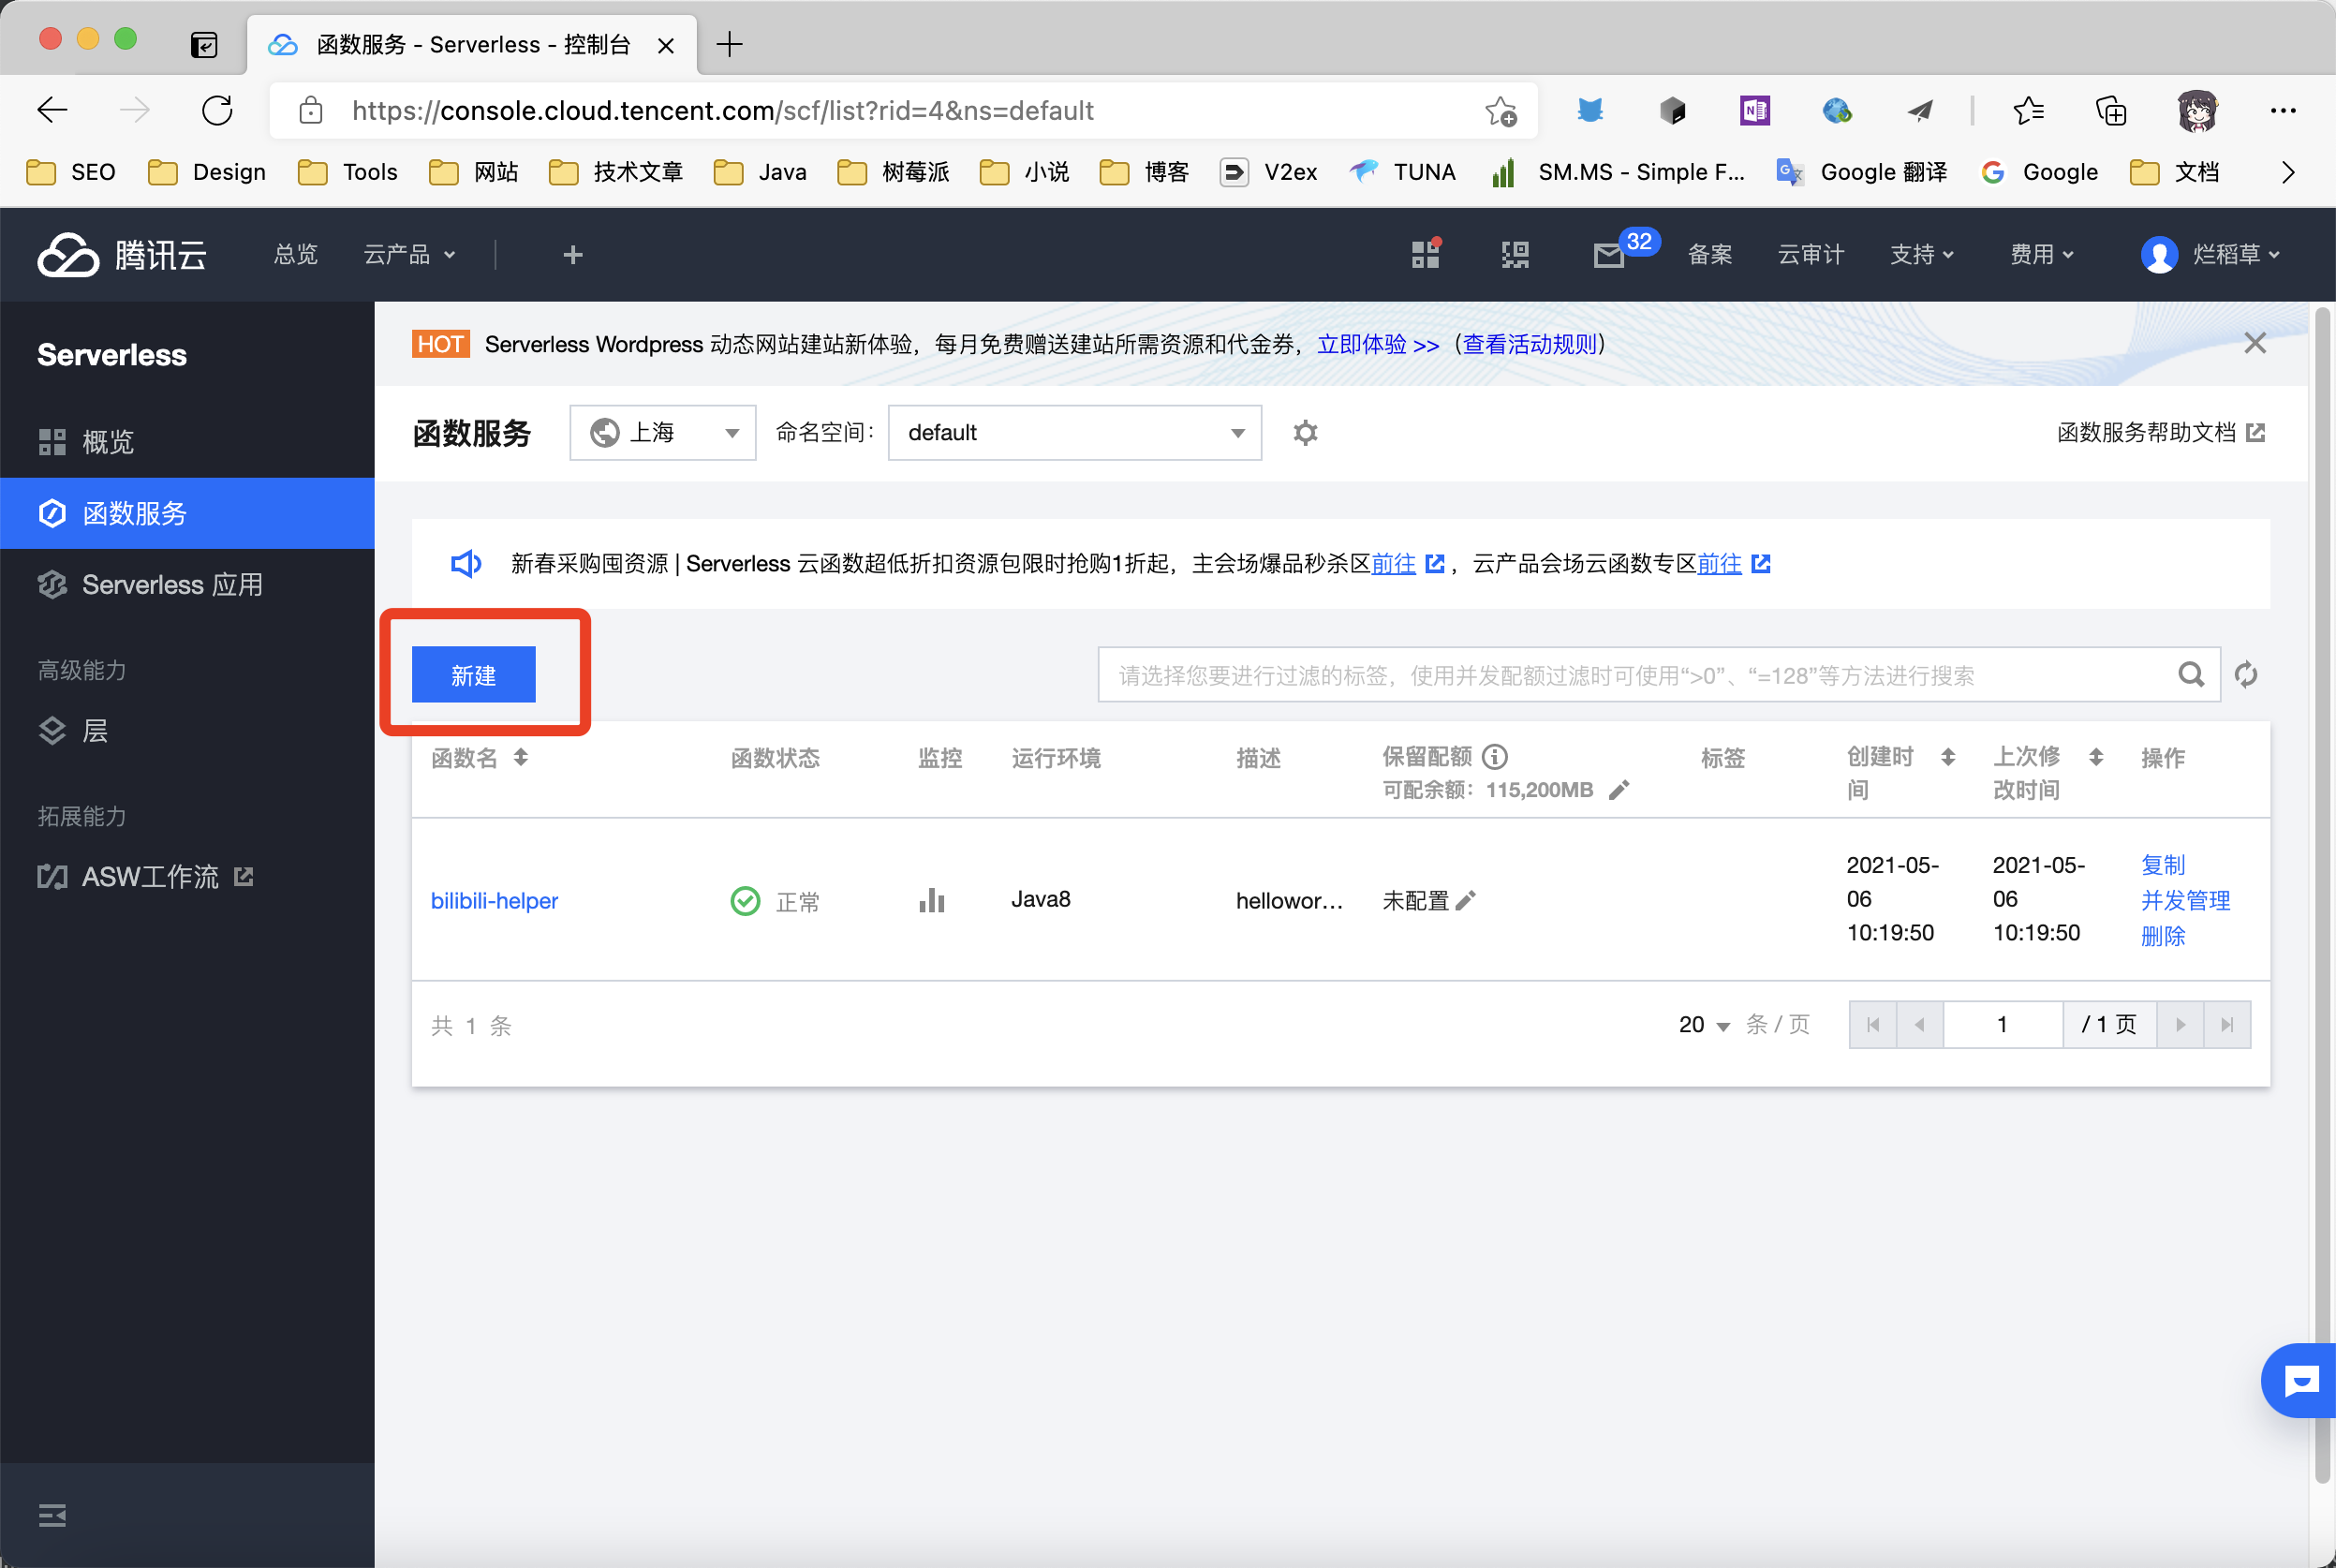
Task: Open the Java bookmarks folder
Action: point(760,172)
